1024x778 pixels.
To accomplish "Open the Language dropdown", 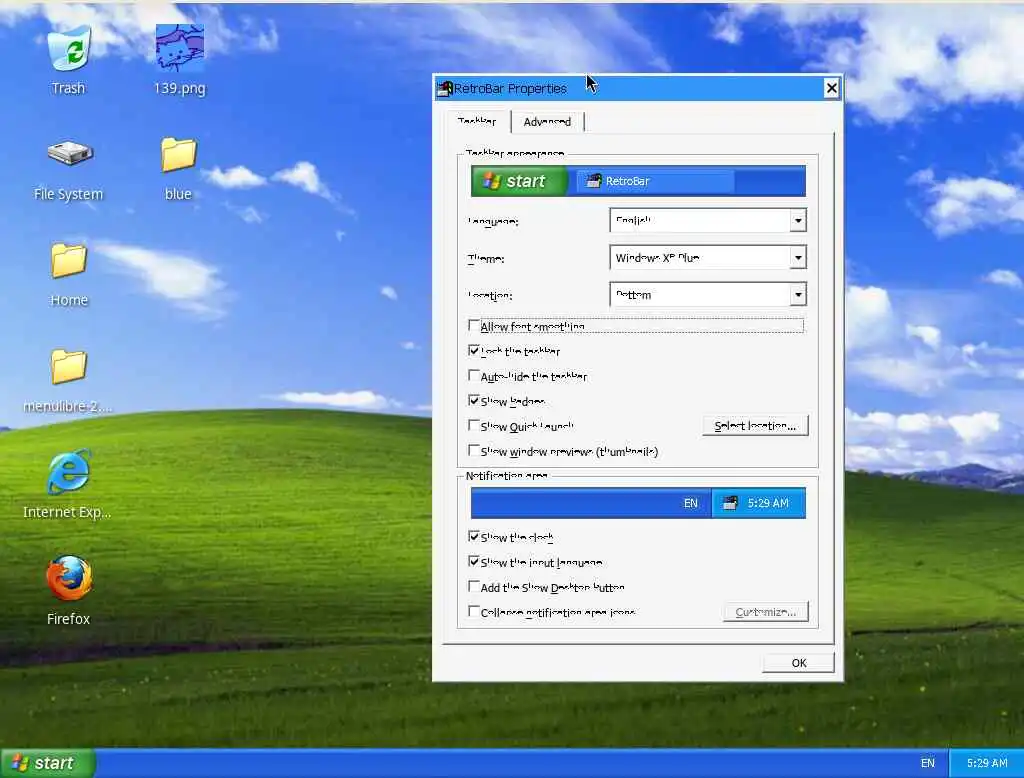I will click(708, 220).
